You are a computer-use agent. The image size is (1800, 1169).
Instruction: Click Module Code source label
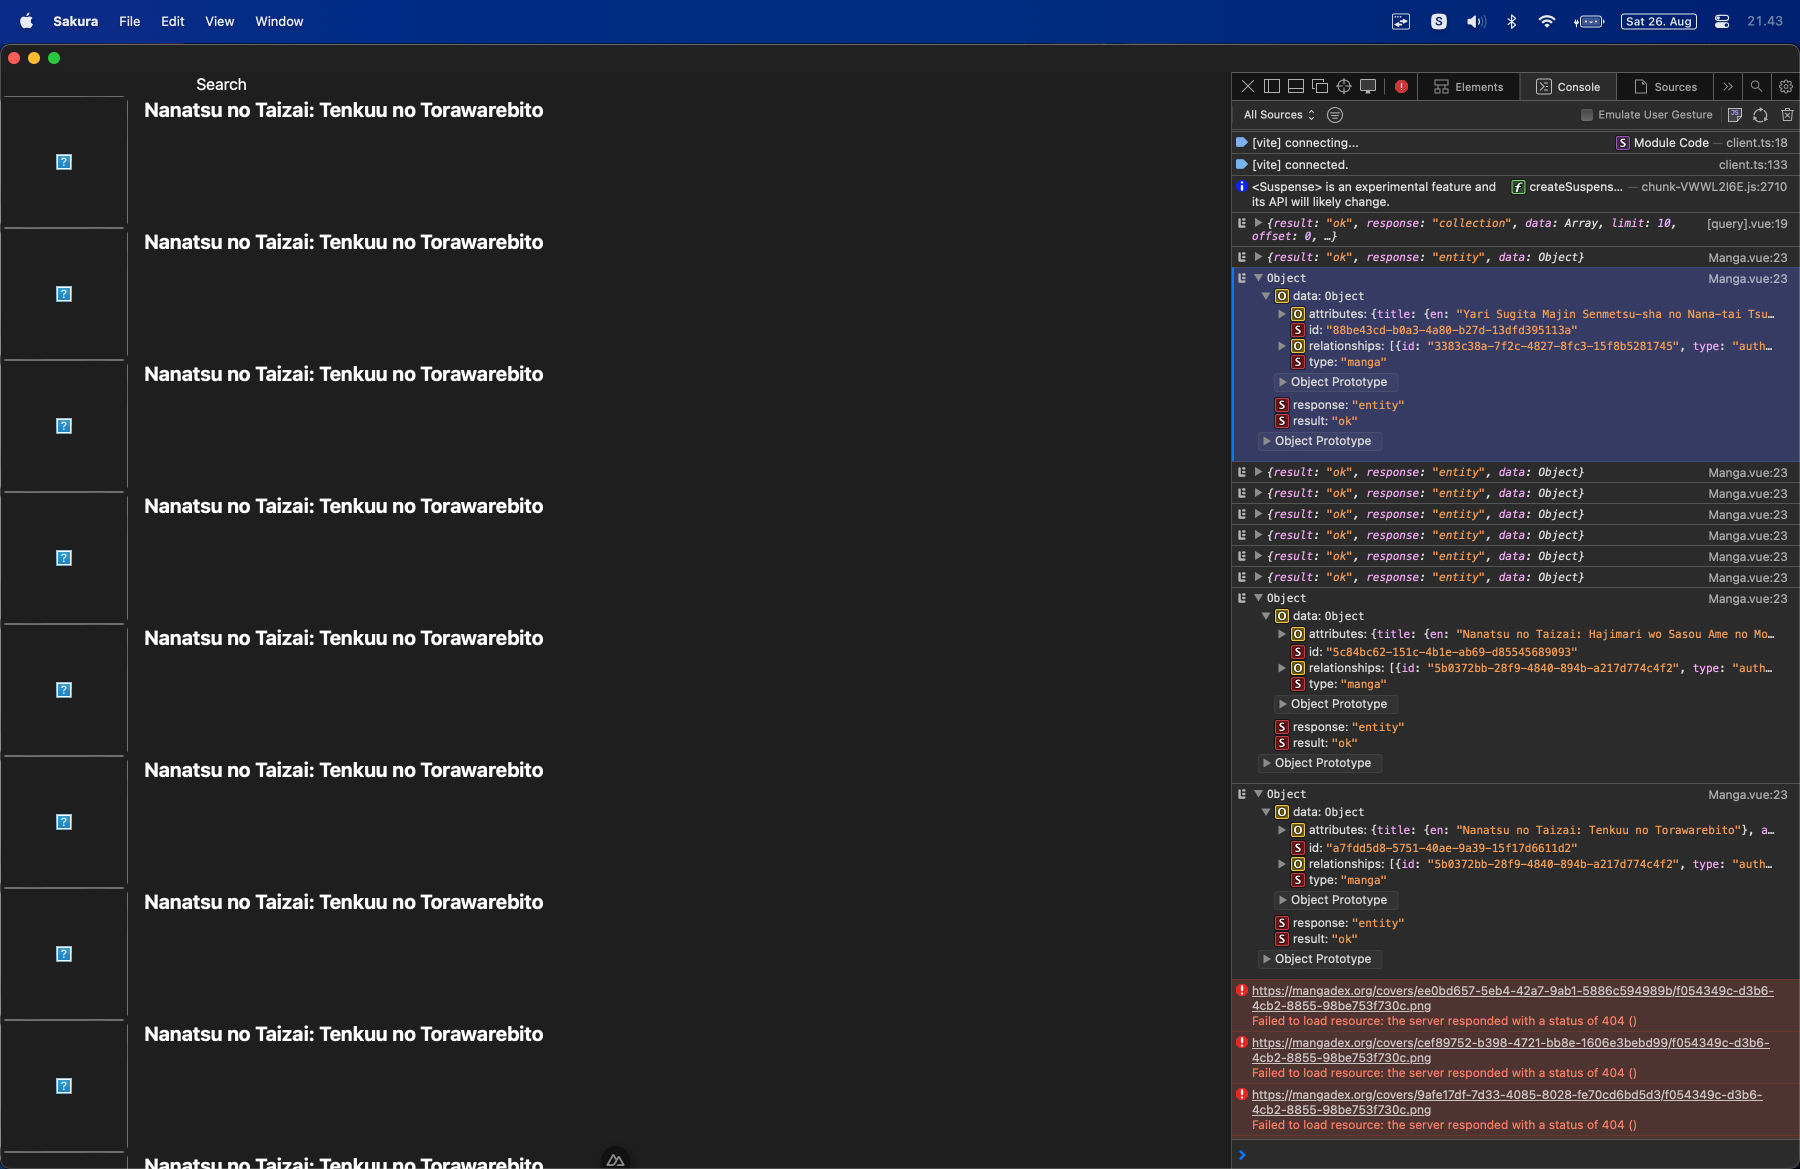(x=1662, y=143)
